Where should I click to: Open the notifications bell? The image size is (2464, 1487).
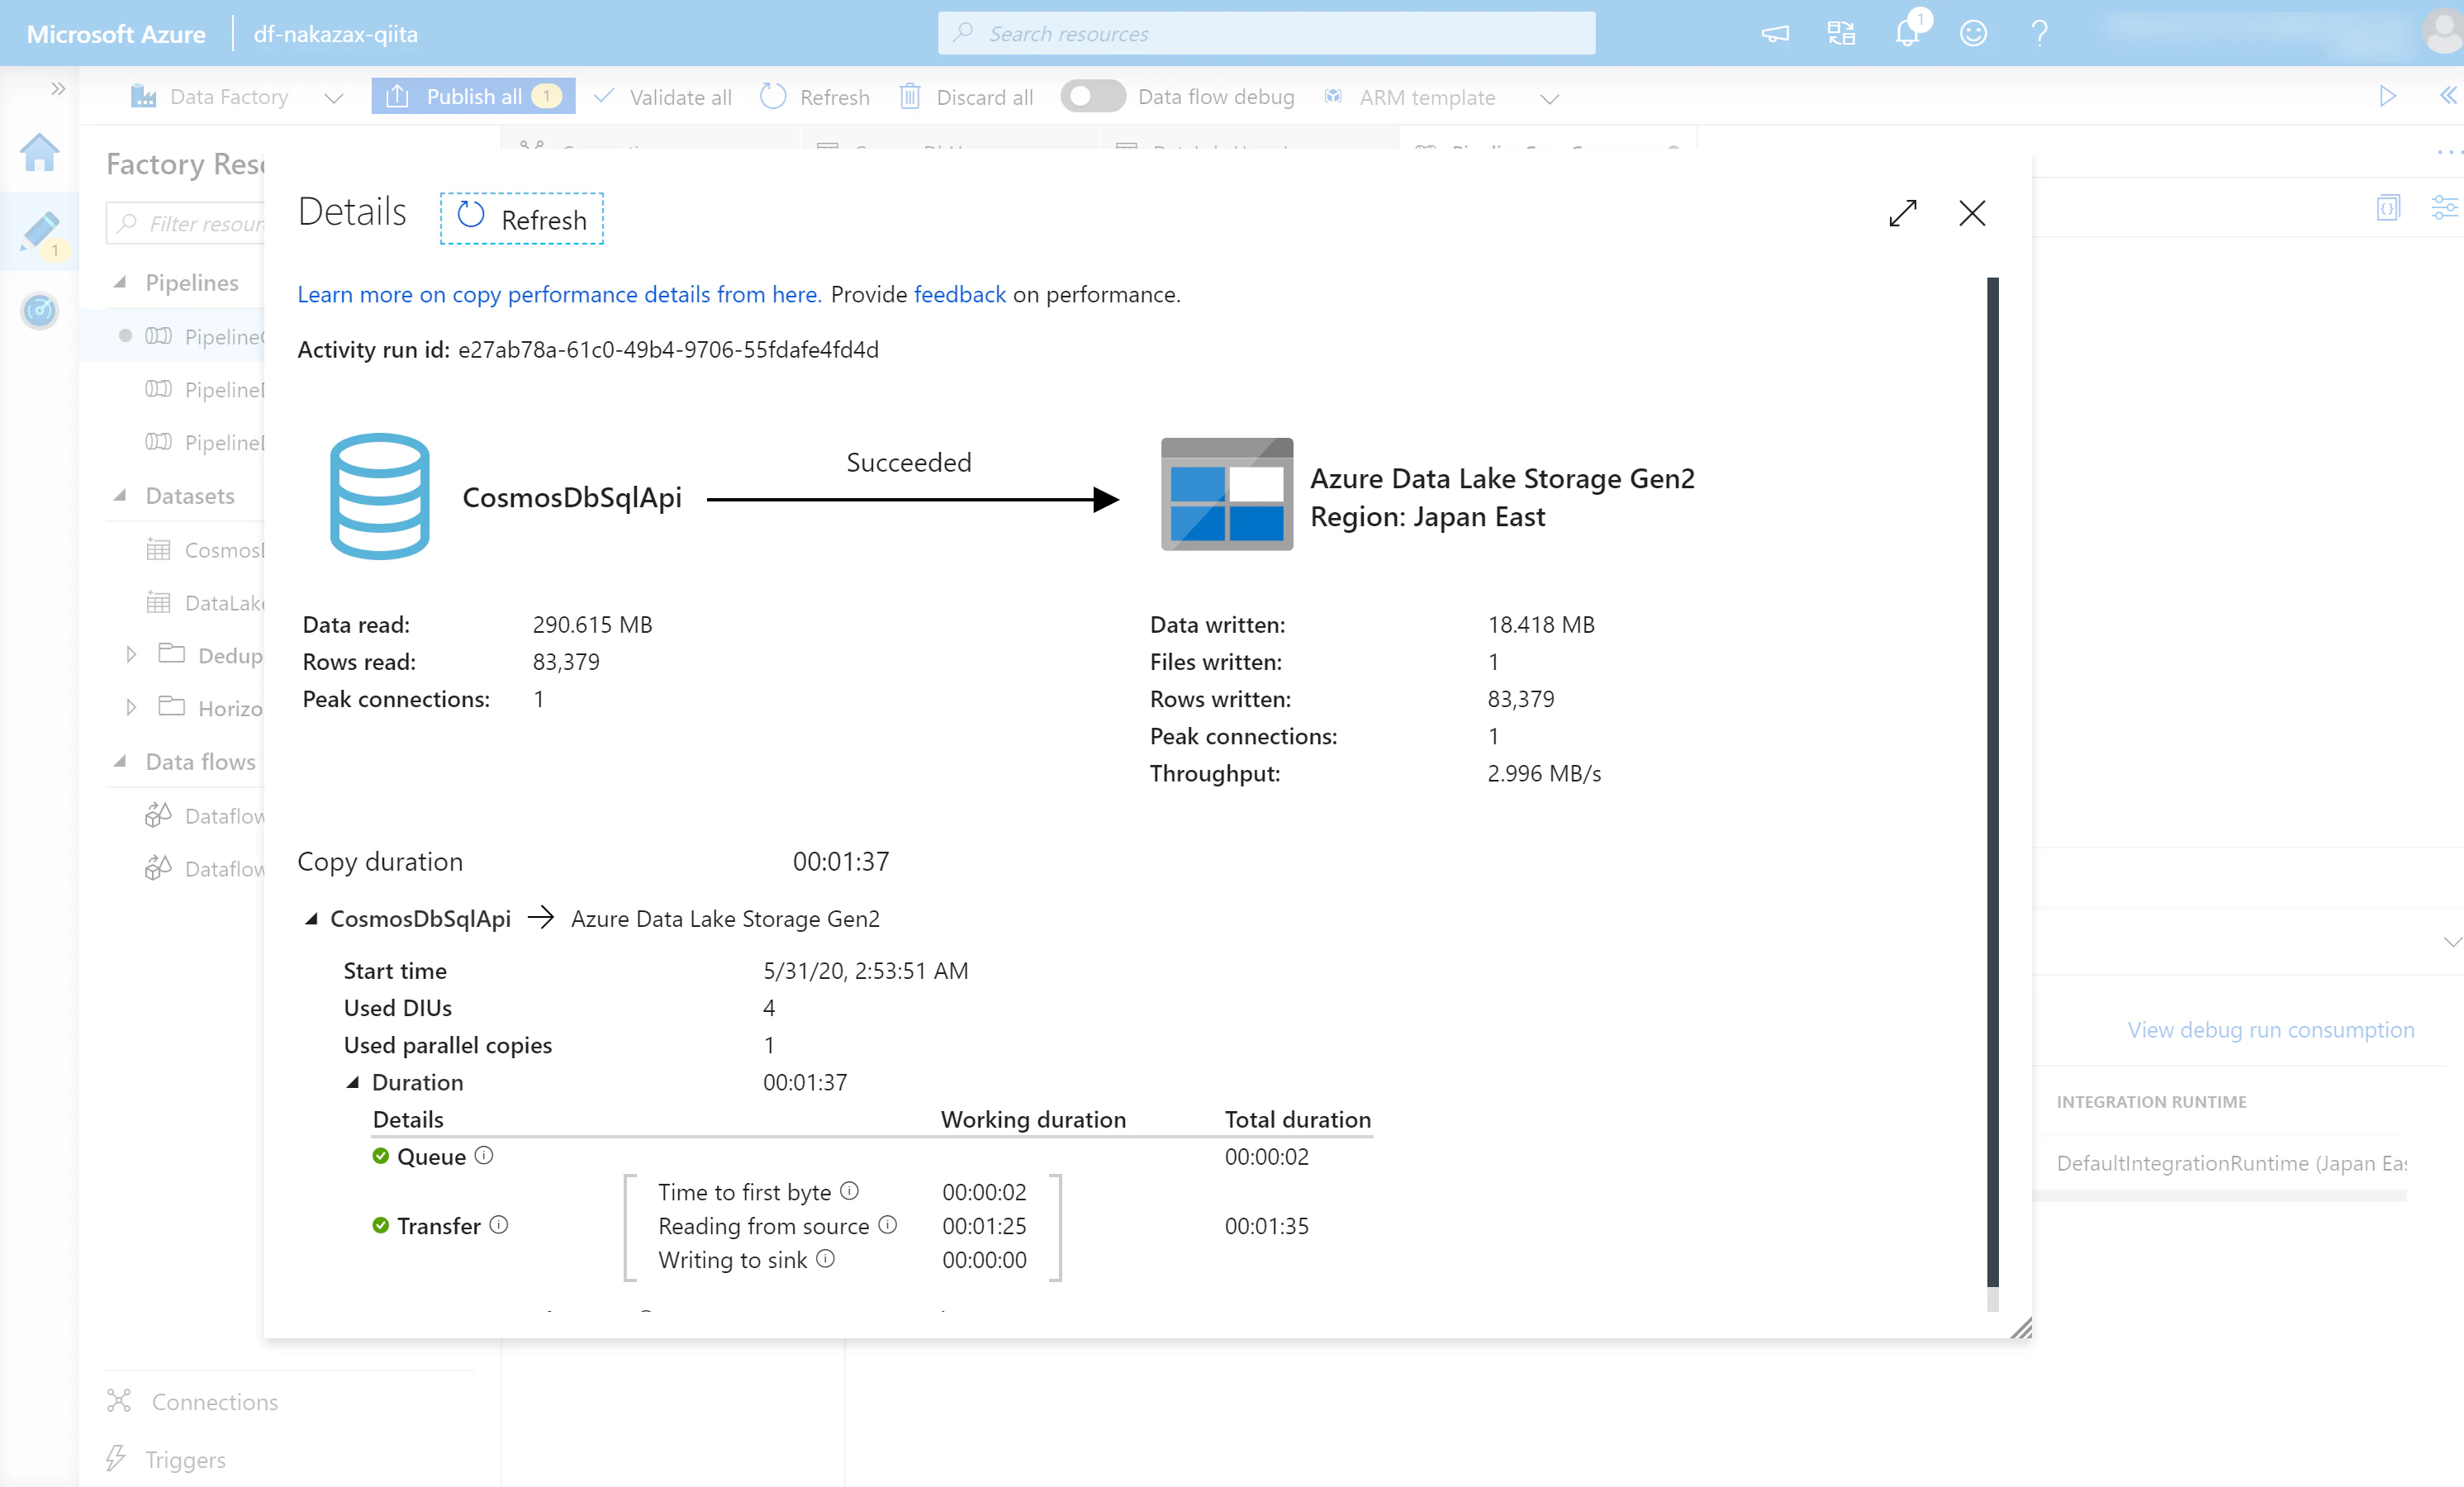[x=1908, y=33]
